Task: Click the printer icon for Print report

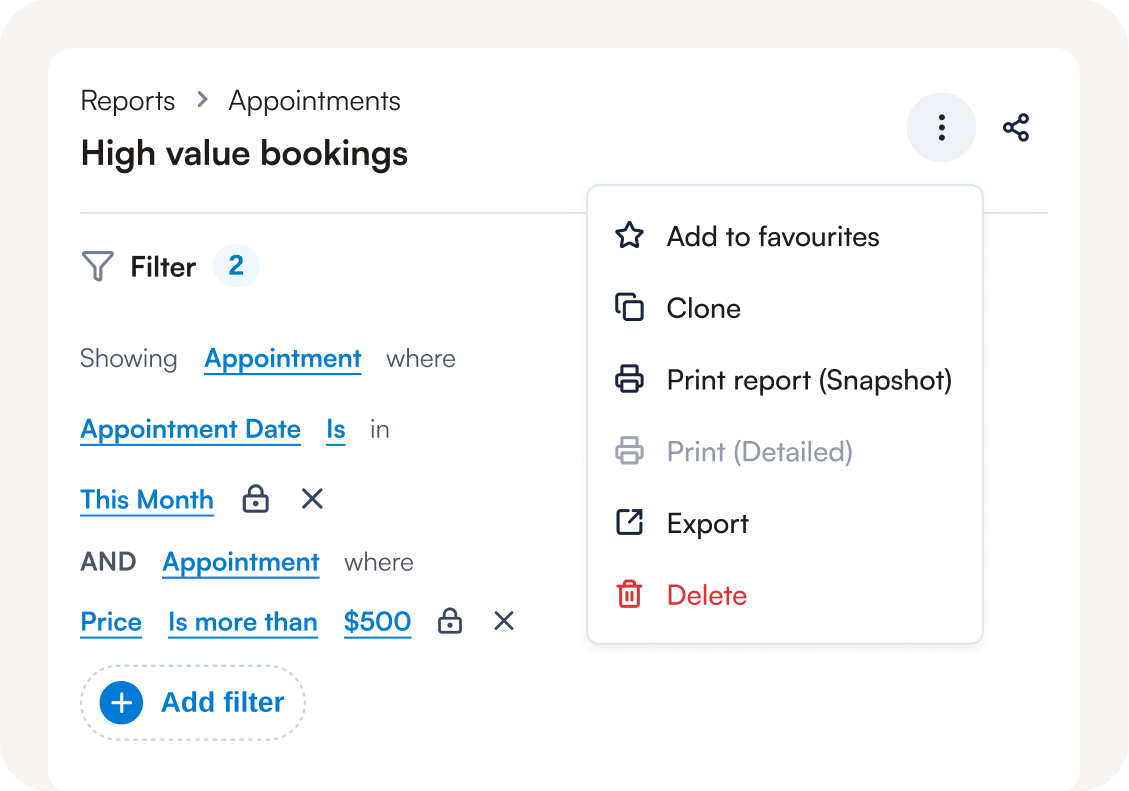Action: [629, 379]
